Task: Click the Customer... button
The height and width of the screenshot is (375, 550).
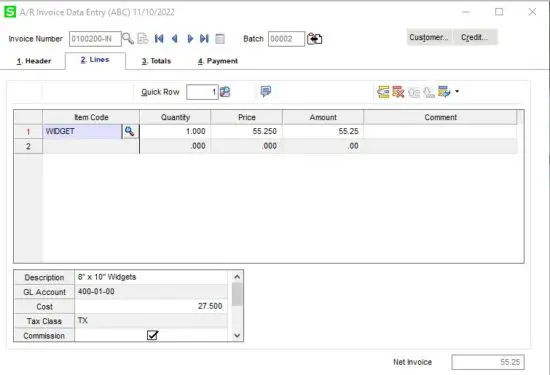Action: (429, 37)
